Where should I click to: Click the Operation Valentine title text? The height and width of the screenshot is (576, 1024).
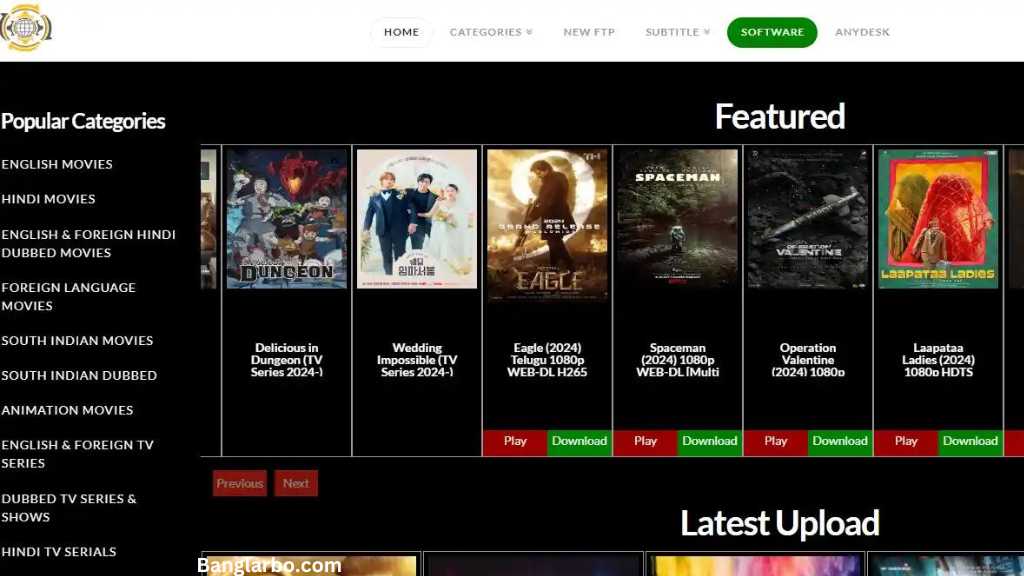pyautogui.click(x=808, y=360)
